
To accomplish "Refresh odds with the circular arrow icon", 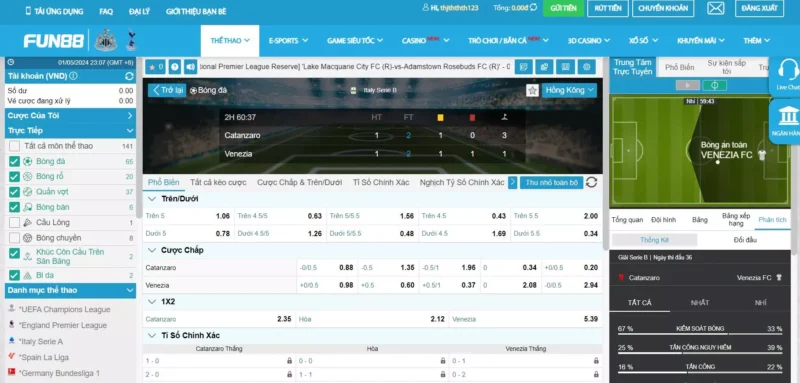I will tap(591, 182).
